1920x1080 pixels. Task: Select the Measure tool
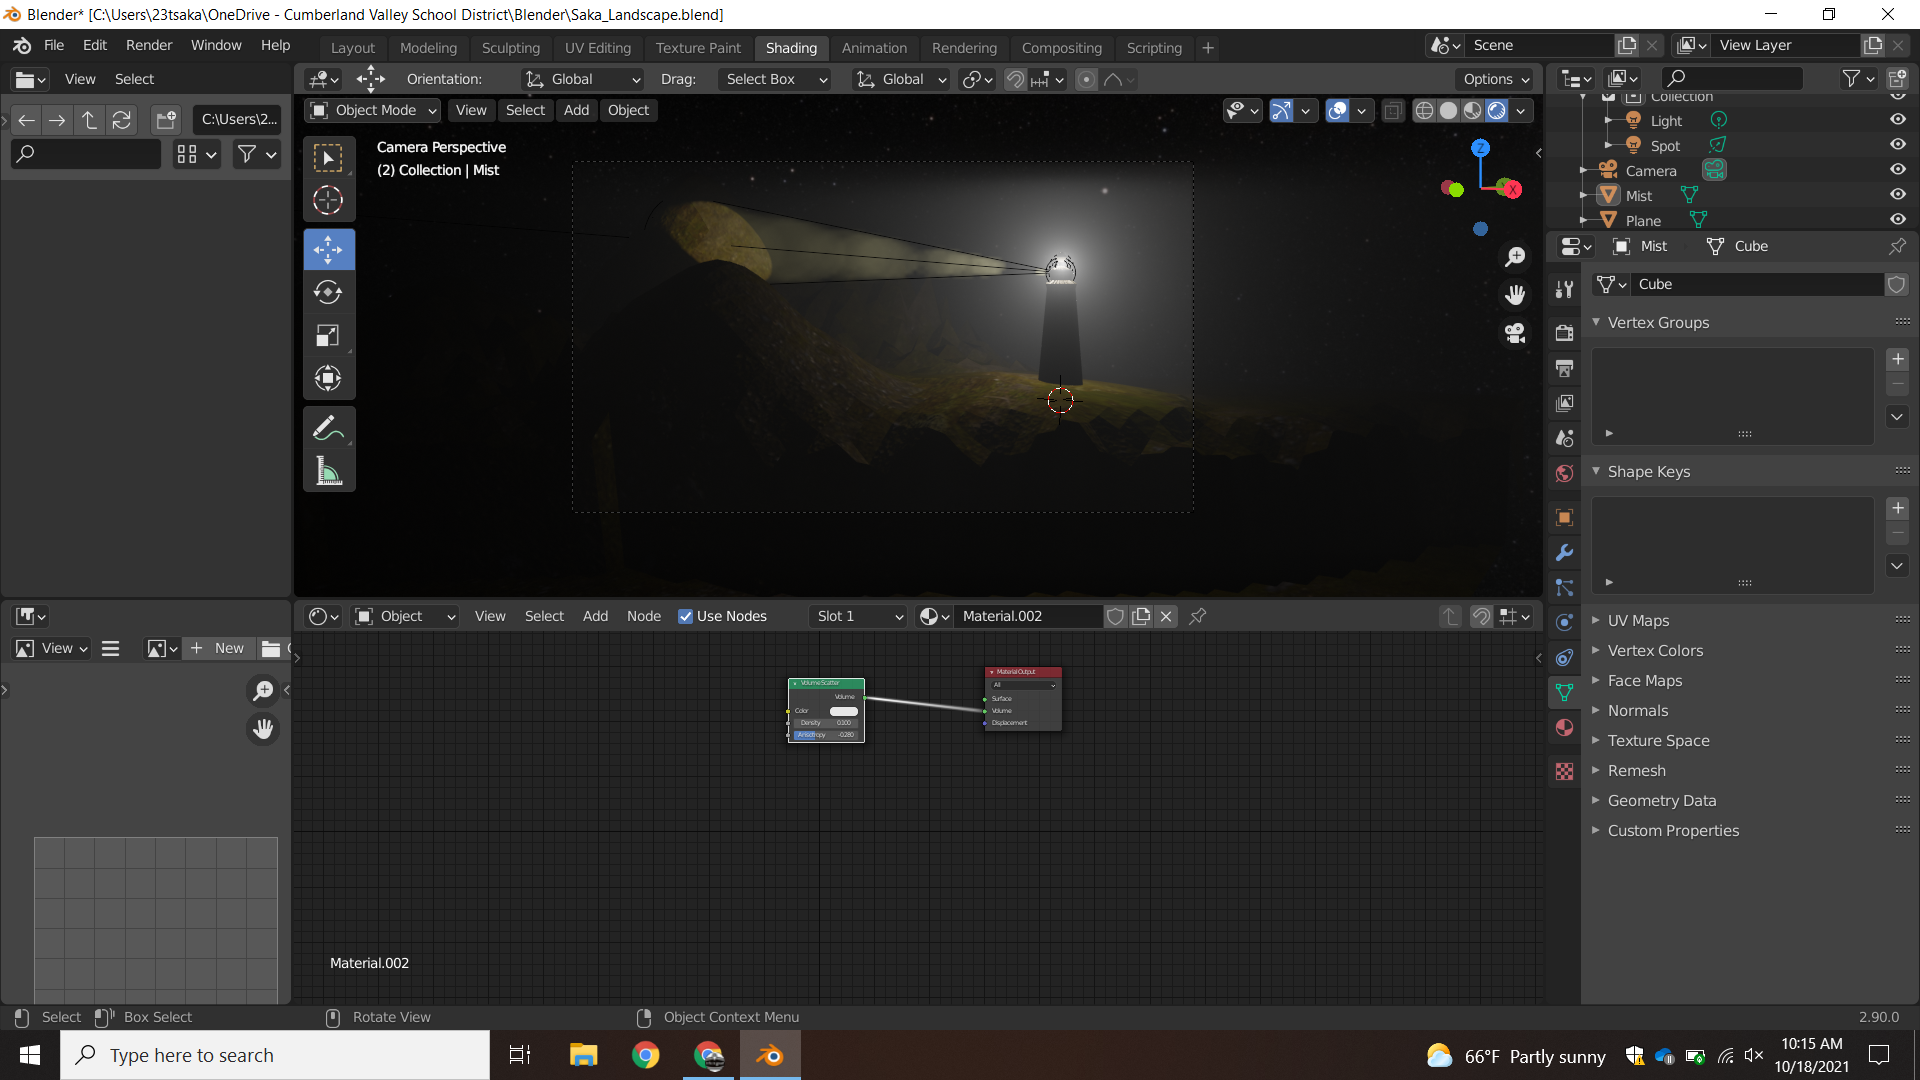point(328,471)
